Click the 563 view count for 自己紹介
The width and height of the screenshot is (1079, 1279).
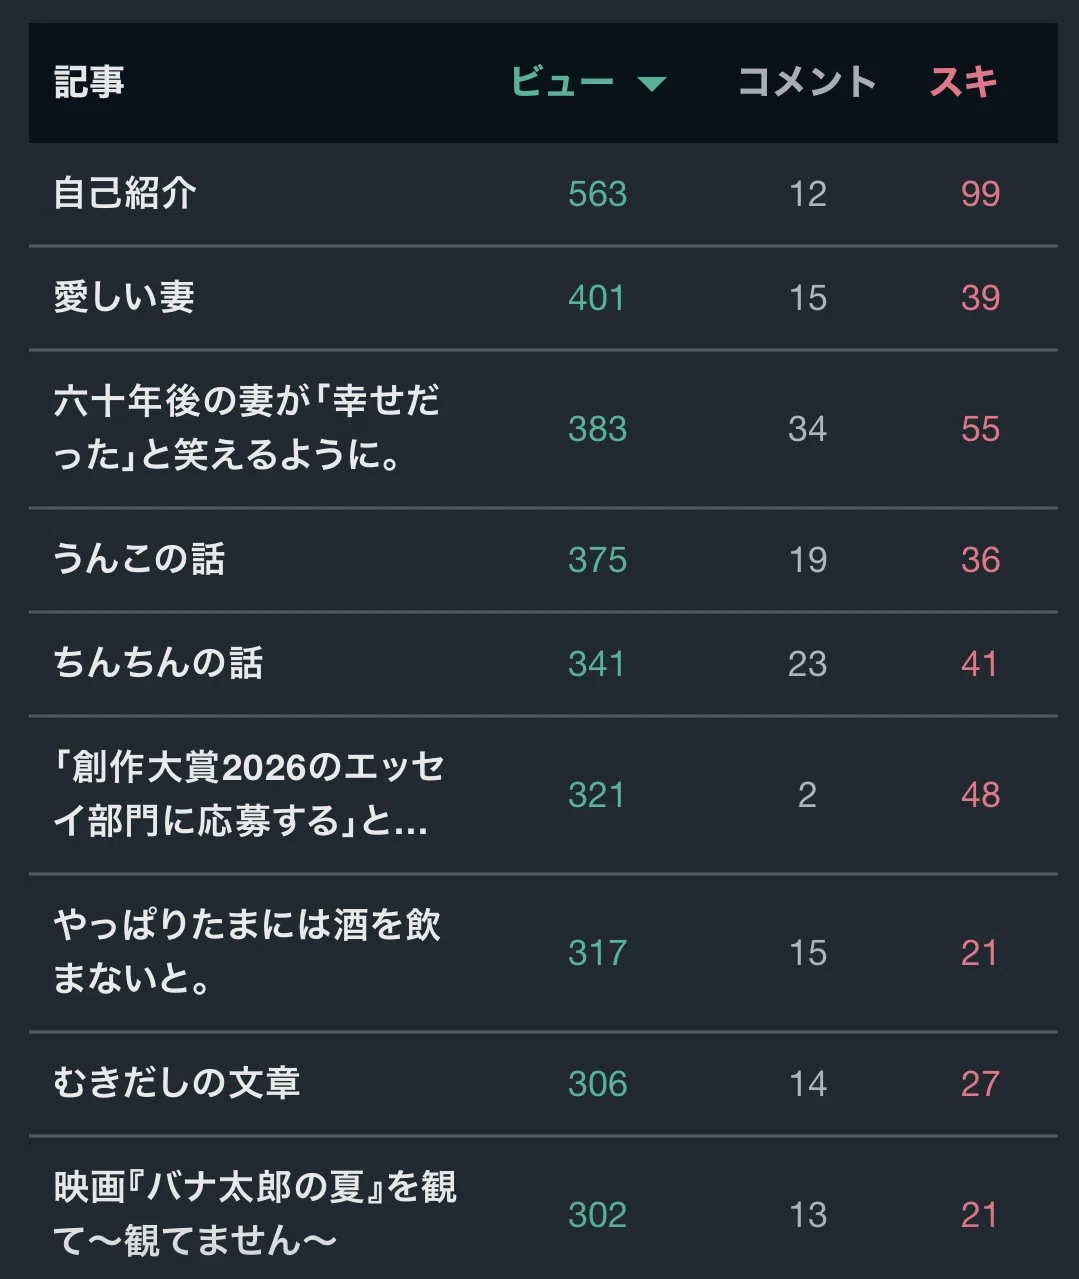coord(597,194)
